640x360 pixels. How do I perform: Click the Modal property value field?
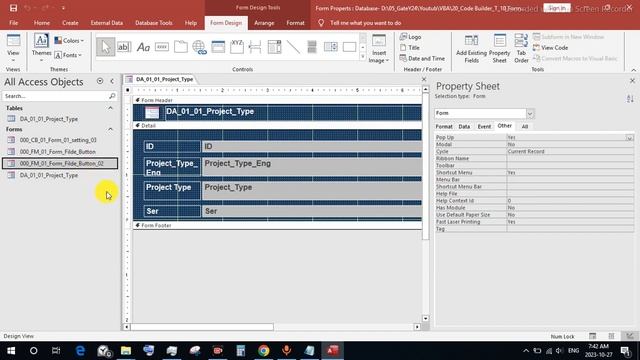[x=570, y=144]
